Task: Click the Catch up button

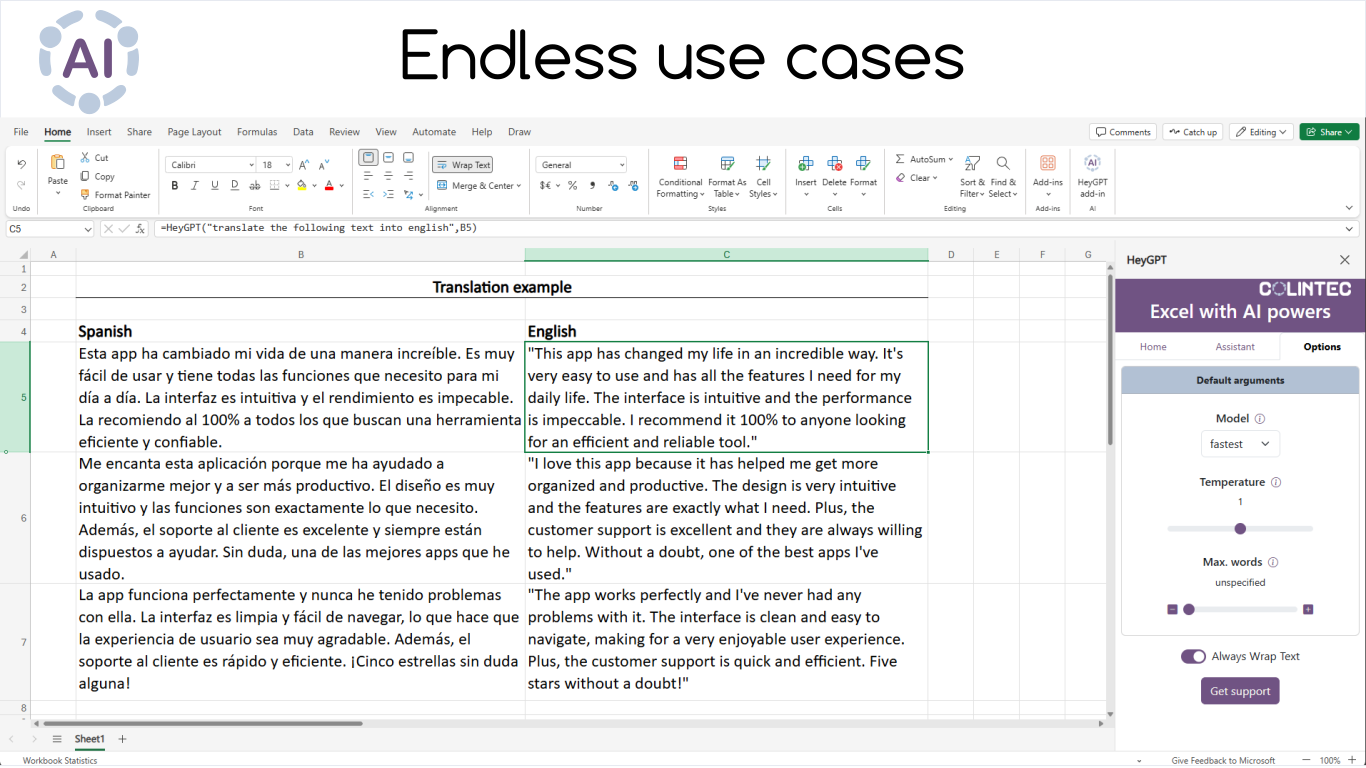Action: pos(1193,132)
